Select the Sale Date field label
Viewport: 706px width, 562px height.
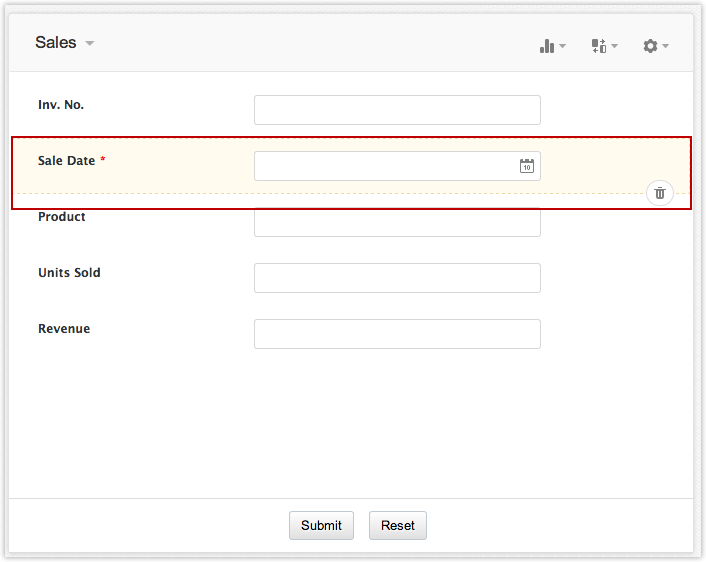click(66, 161)
